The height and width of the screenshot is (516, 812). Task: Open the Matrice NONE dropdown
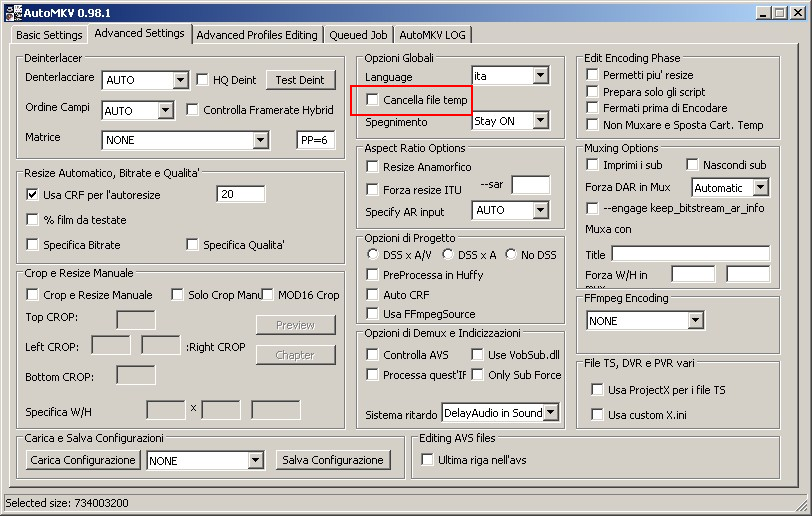click(x=260, y=139)
